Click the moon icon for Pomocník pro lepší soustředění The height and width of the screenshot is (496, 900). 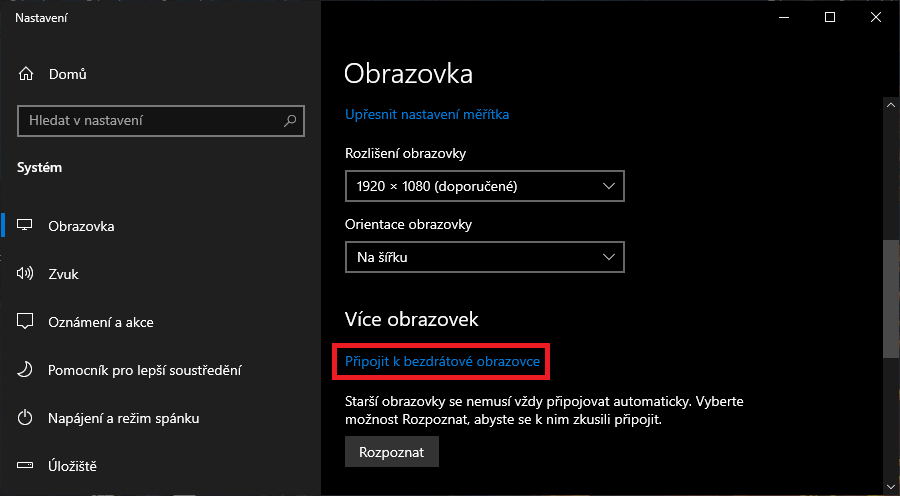[25, 370]
